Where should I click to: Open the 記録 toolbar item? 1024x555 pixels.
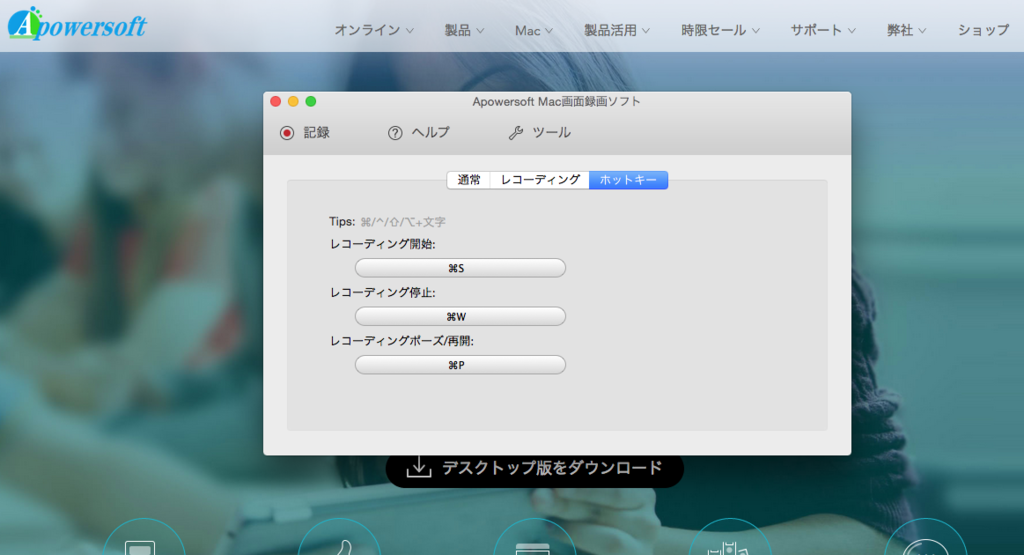(x=305, y=133)
